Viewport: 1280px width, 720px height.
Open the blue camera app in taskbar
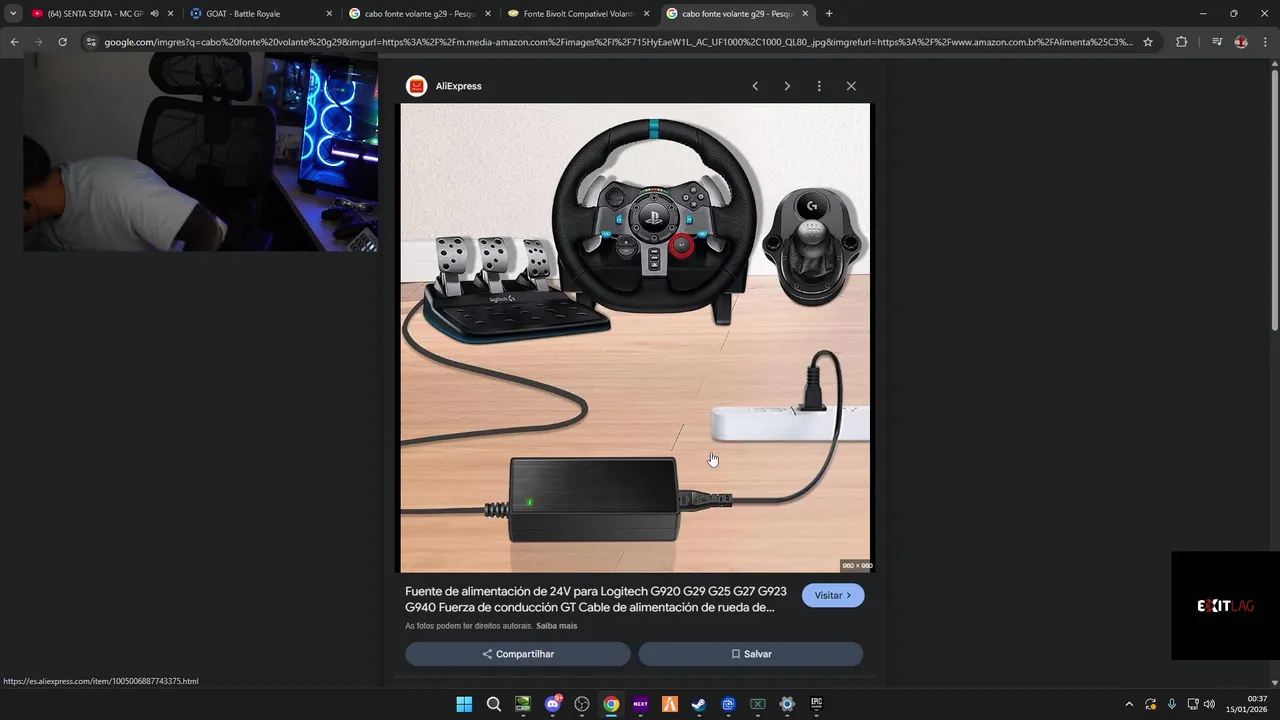(x=729, y=704)
